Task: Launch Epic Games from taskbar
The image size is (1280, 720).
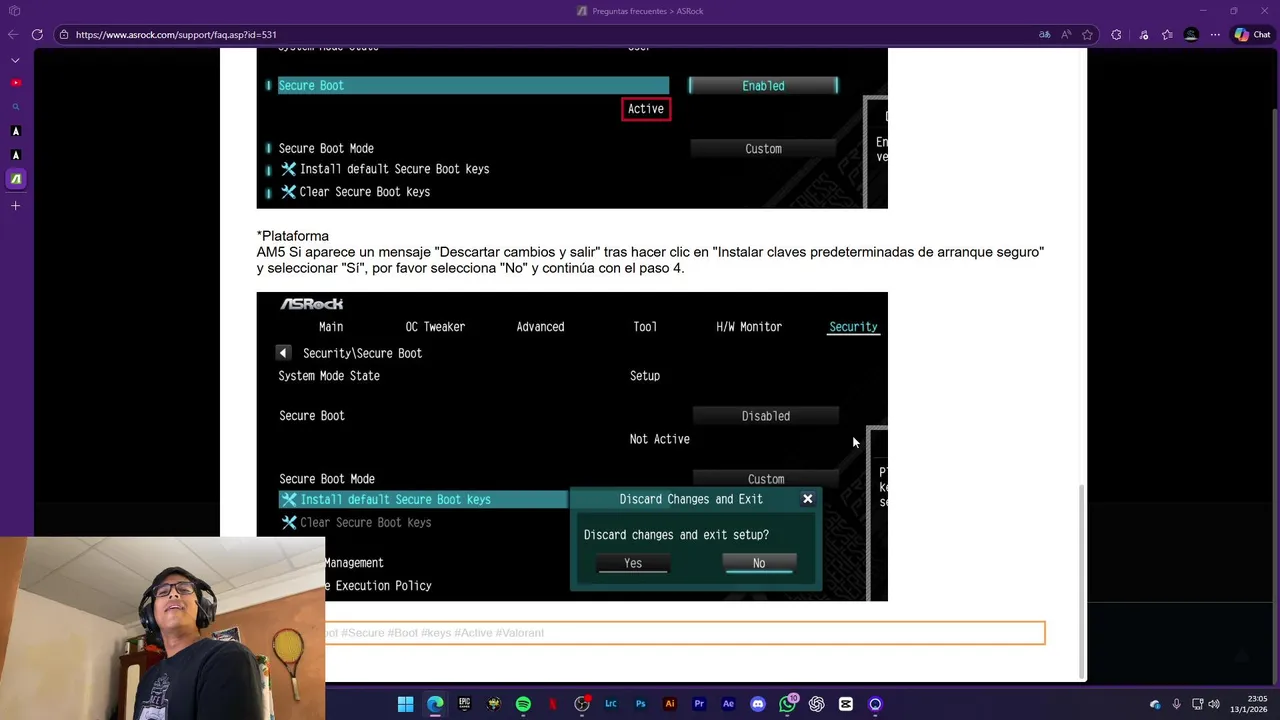Action: [x=464, y=704]
